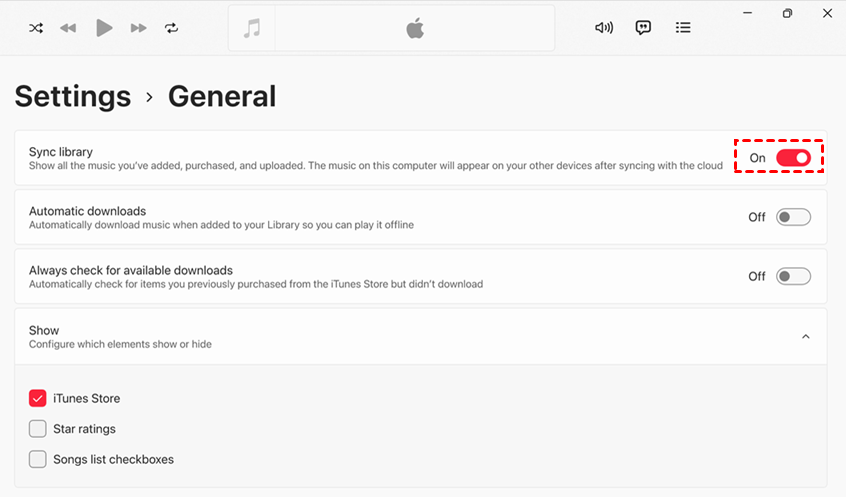Check the Star ratings checkbox
This screenshot has width=846, height=497.
(x=38, y=429)
